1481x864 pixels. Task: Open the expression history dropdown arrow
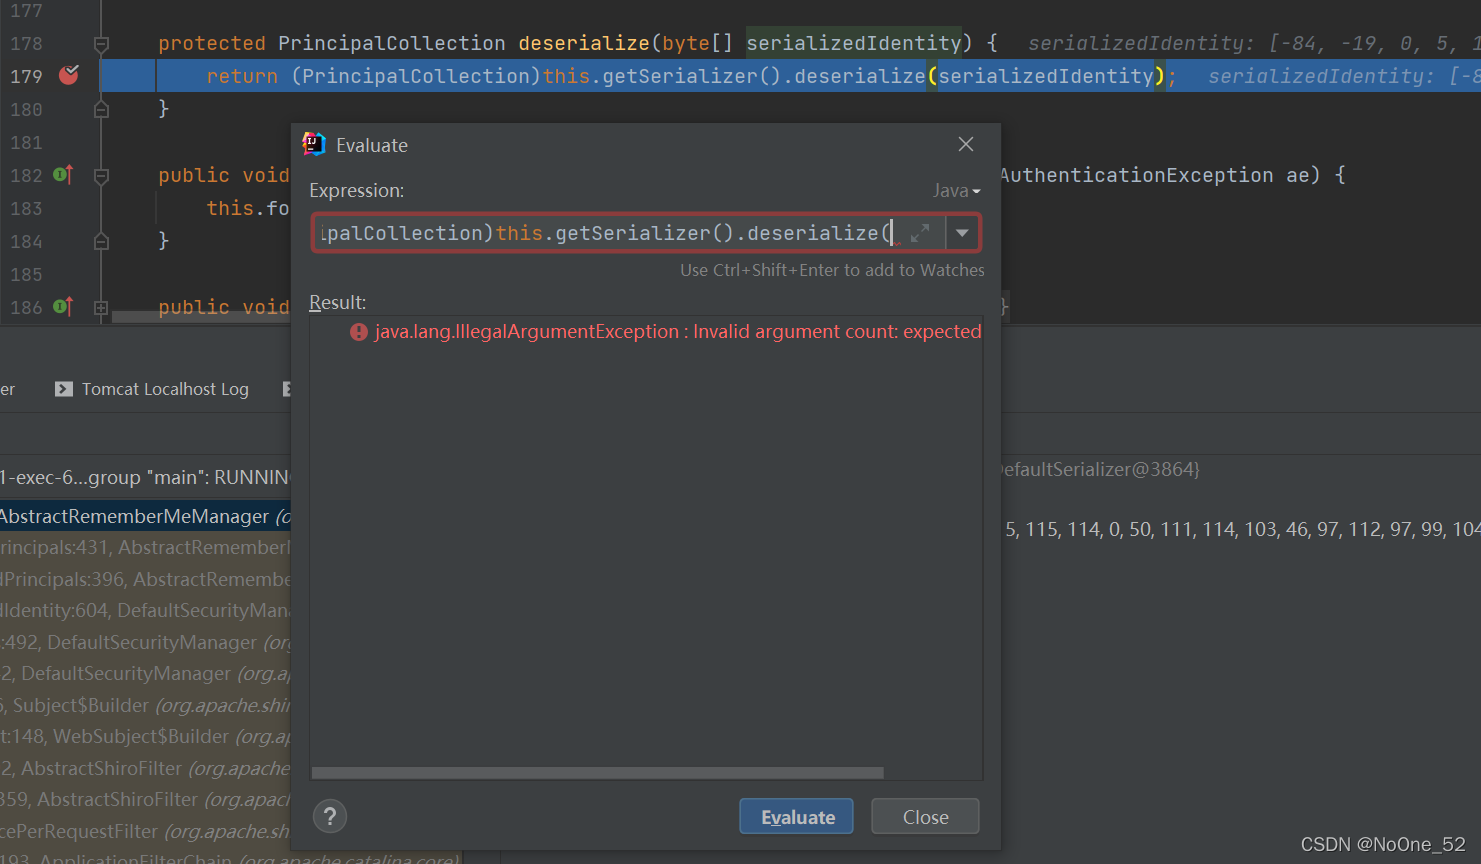962,233
